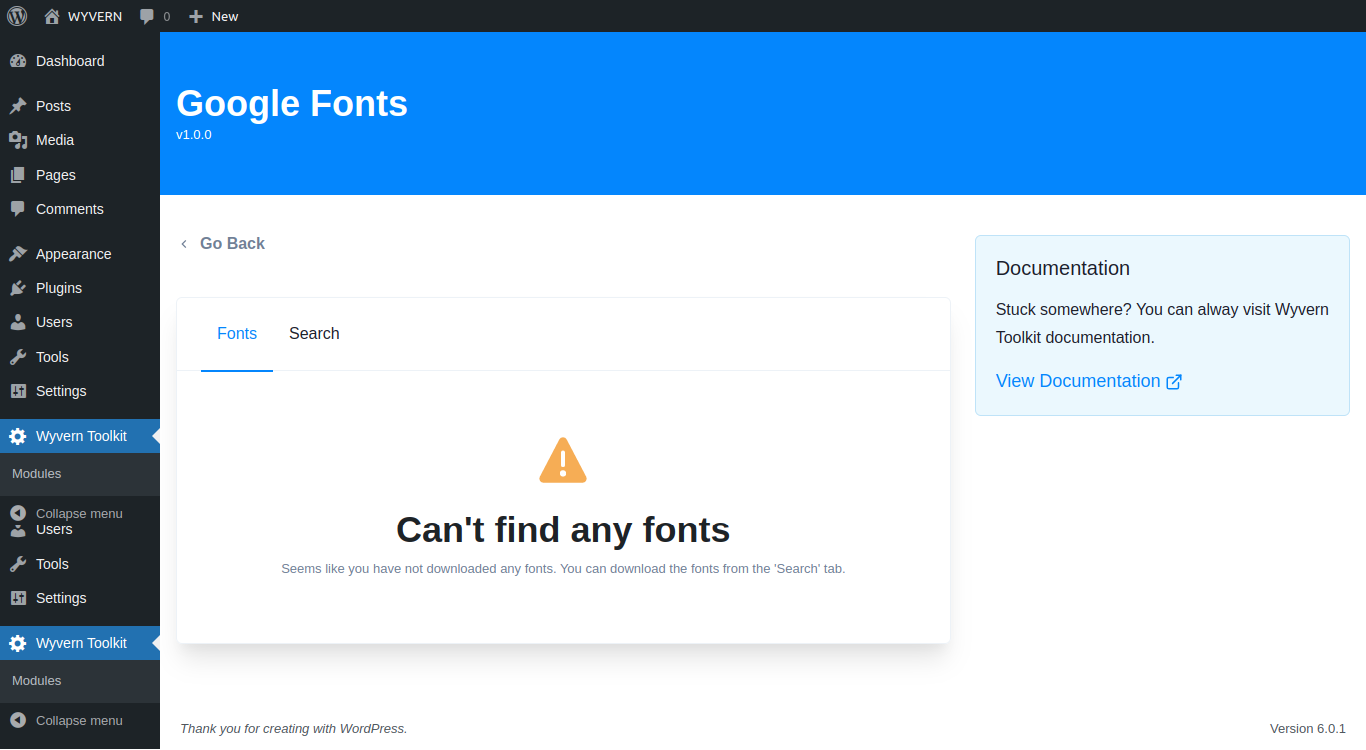Click the v1.0.0 version label
Screen dimensions: 1366x750
pyautogui.click(x=194, y=134)
